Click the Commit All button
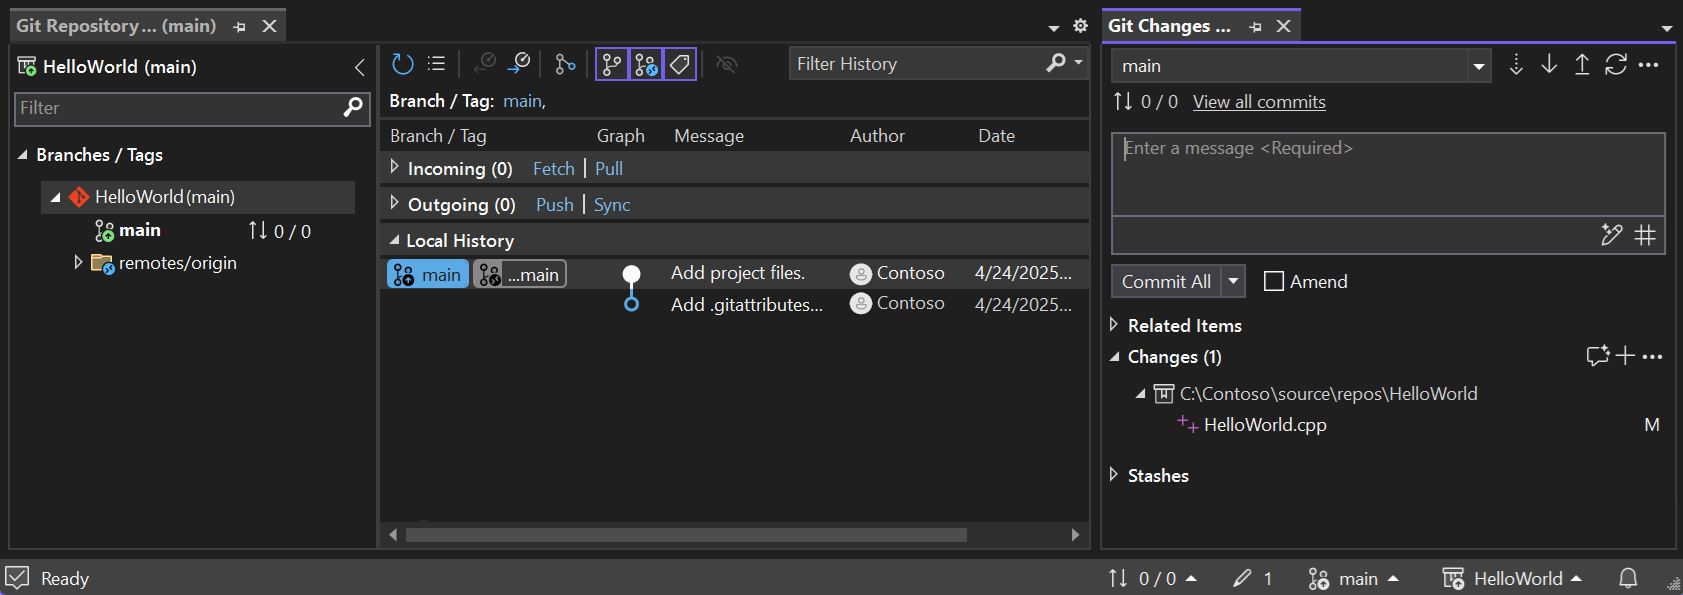The height and width of the screenshot is (595, 1683). click(1166, 282)
